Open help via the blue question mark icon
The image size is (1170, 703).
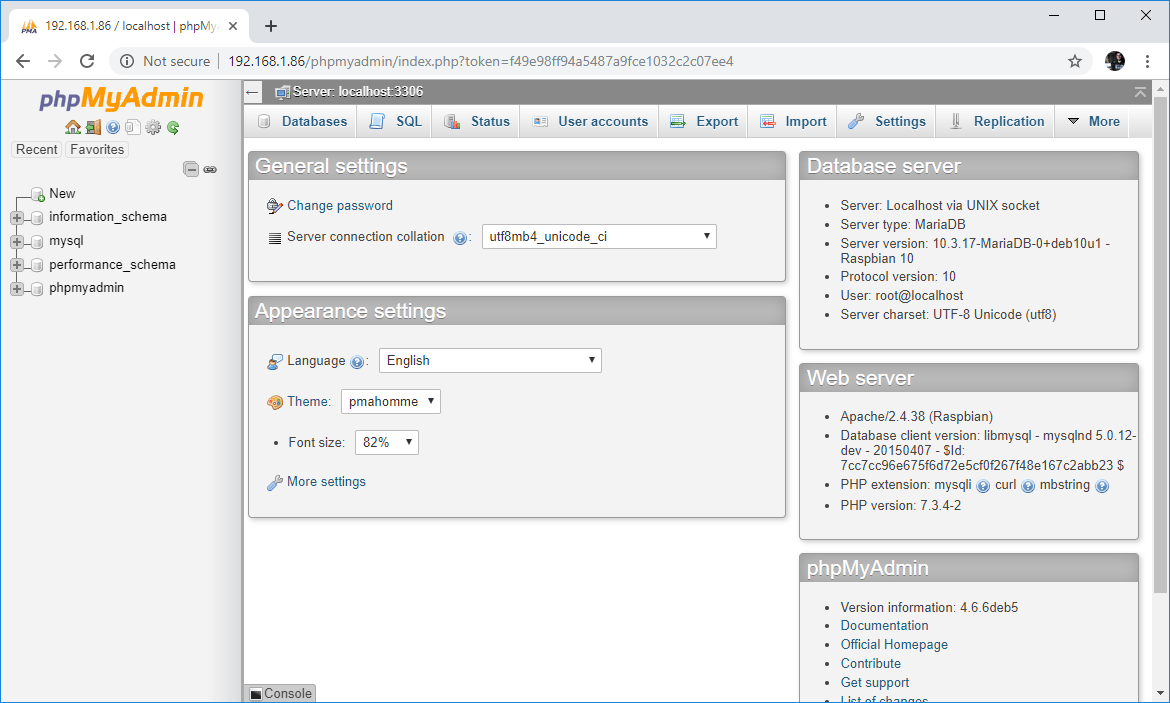click(112, 127)
